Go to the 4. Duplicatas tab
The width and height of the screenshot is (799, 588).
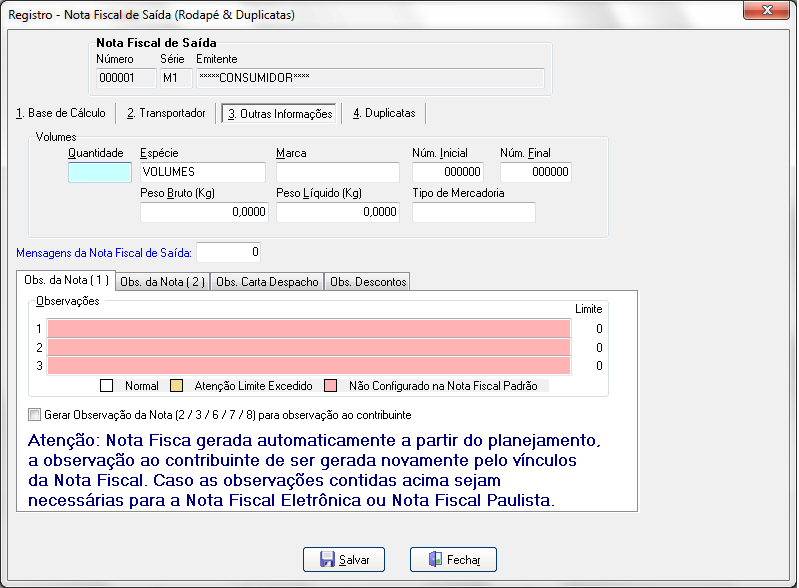click(x=384, y=113)
